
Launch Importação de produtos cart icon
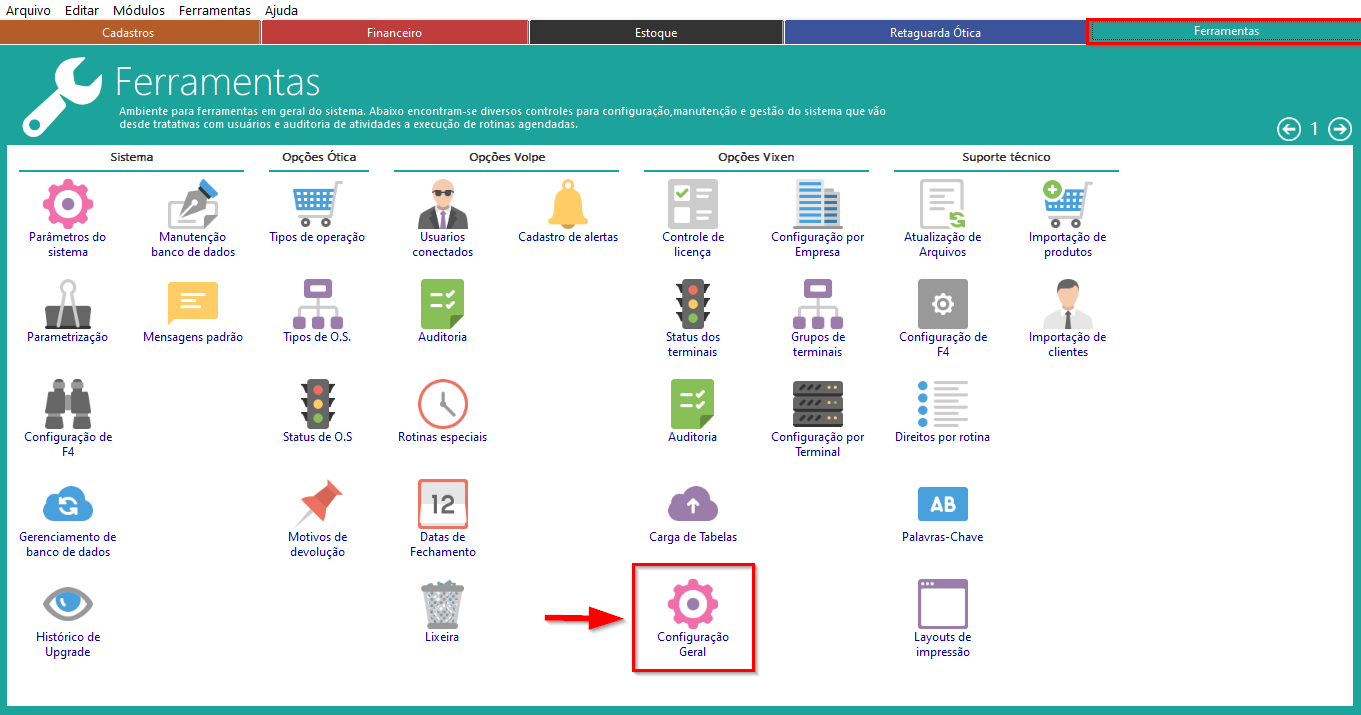click(x=1067, y=204)
